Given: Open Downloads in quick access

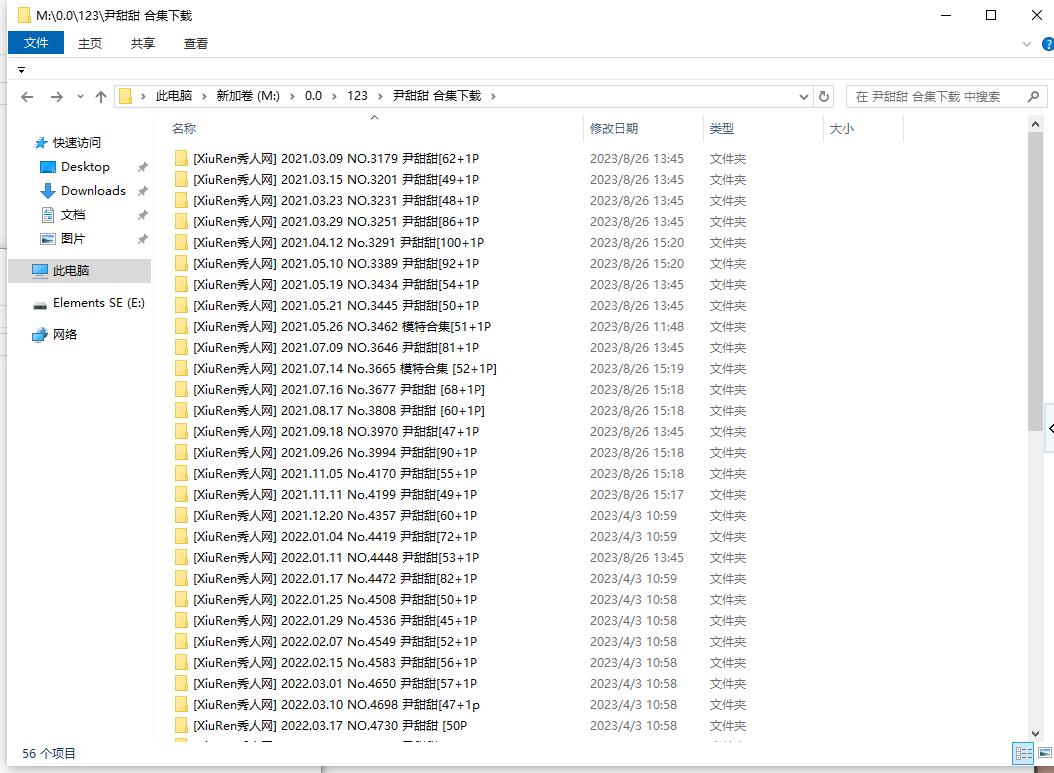Looking at the screenshot, I should 93,191.
